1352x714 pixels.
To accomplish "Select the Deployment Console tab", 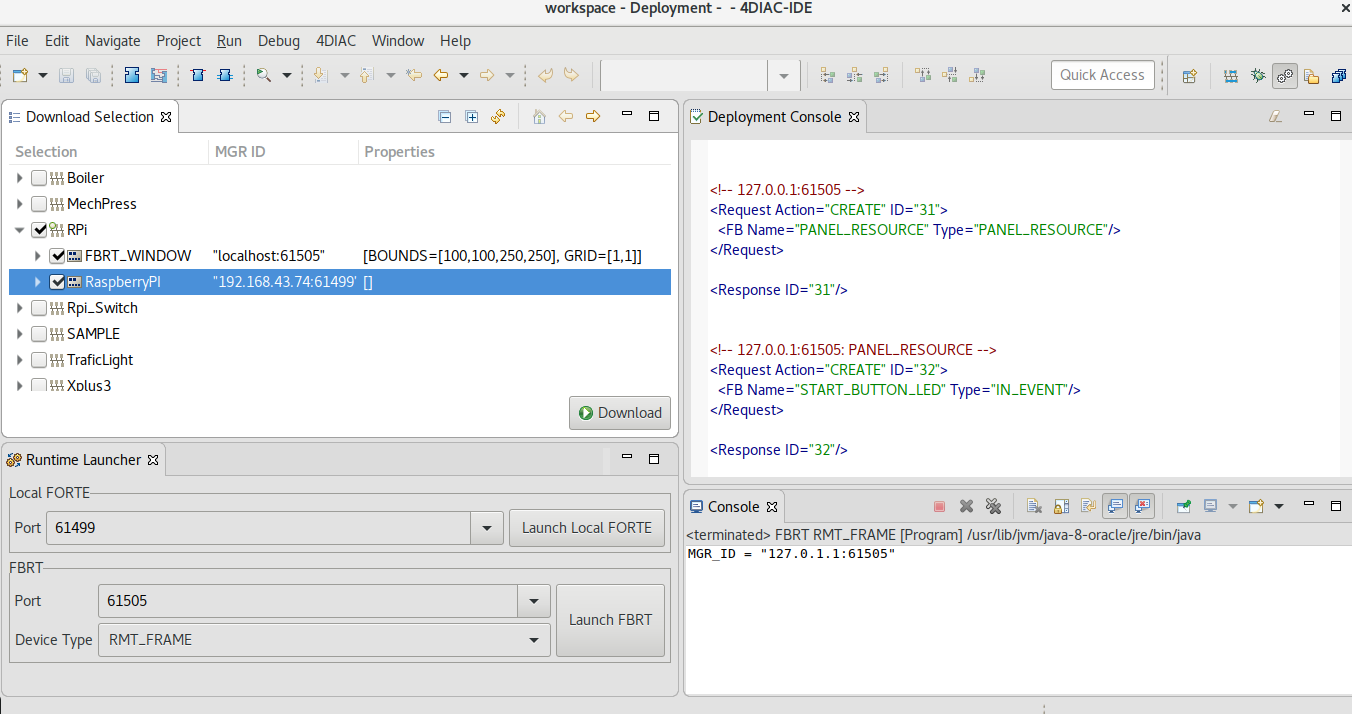I will pos(774,117).
